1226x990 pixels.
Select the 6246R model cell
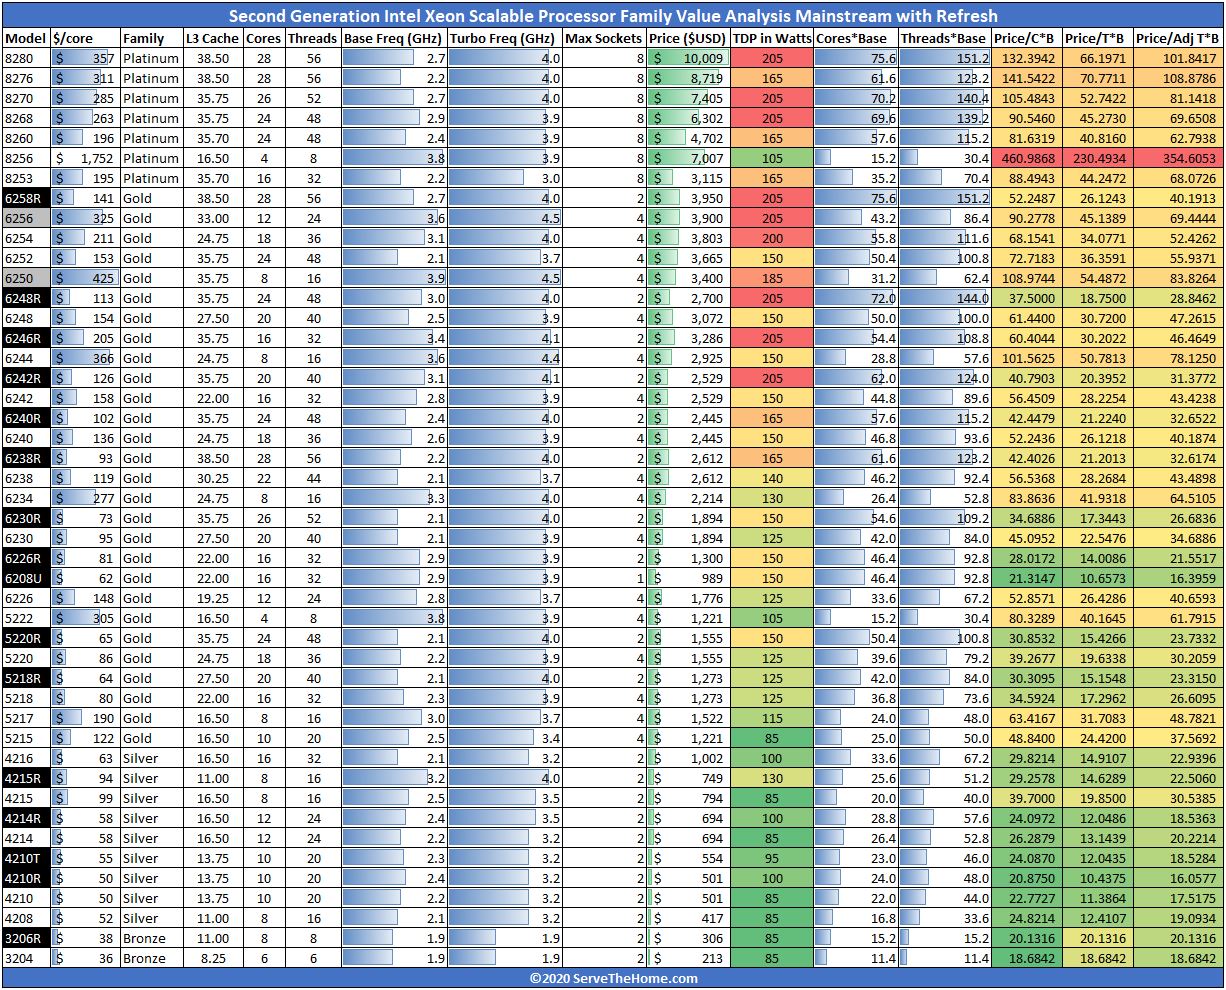(x=26, y=338)
